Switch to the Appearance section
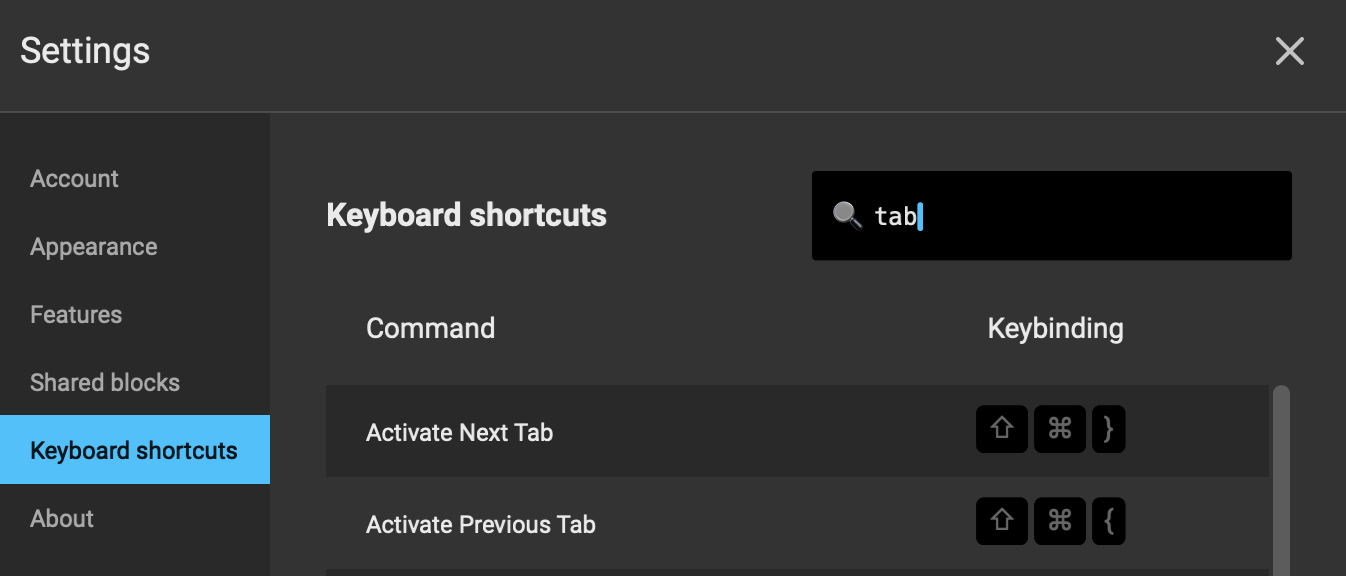The image size is (1346, 576). point(93,246)
